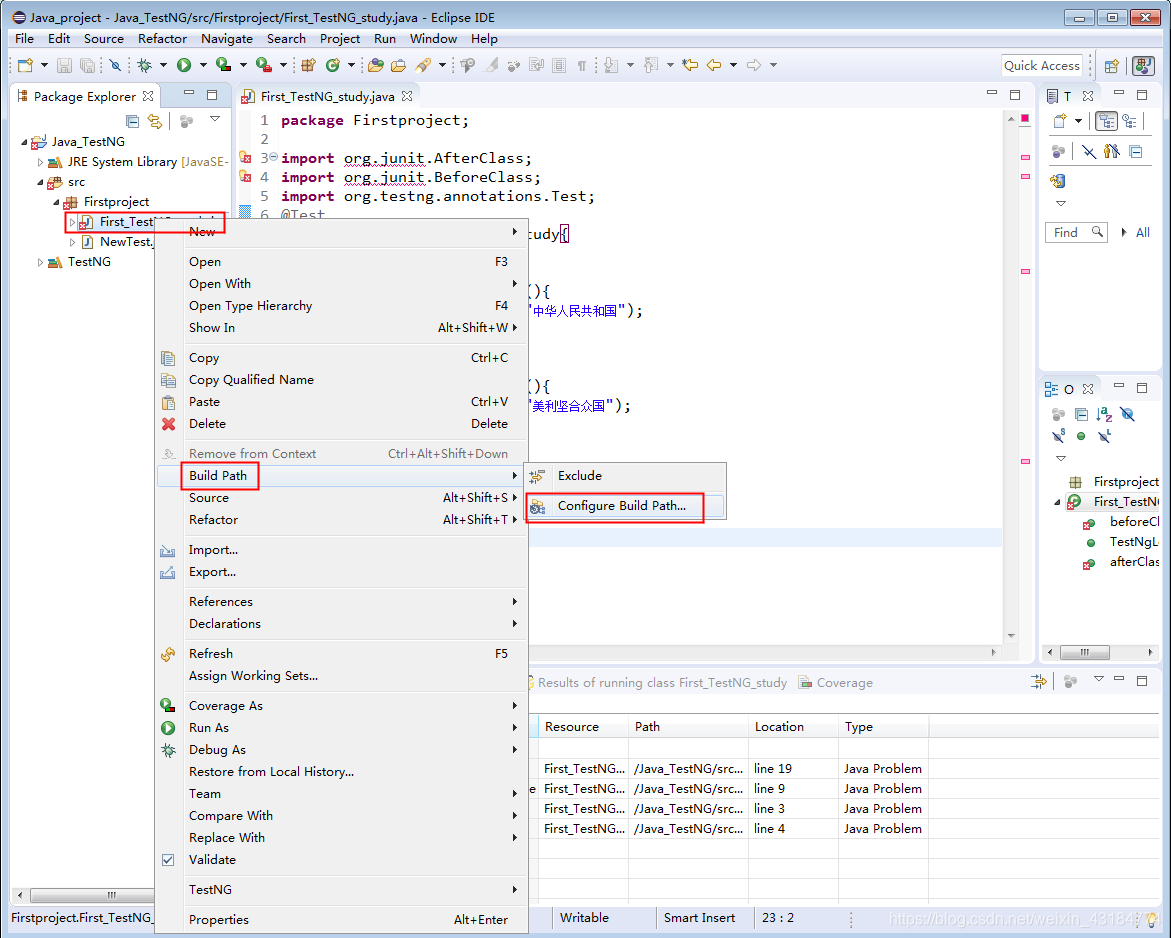Click the Location column header

pyautogui.click(x=792, y=727)
